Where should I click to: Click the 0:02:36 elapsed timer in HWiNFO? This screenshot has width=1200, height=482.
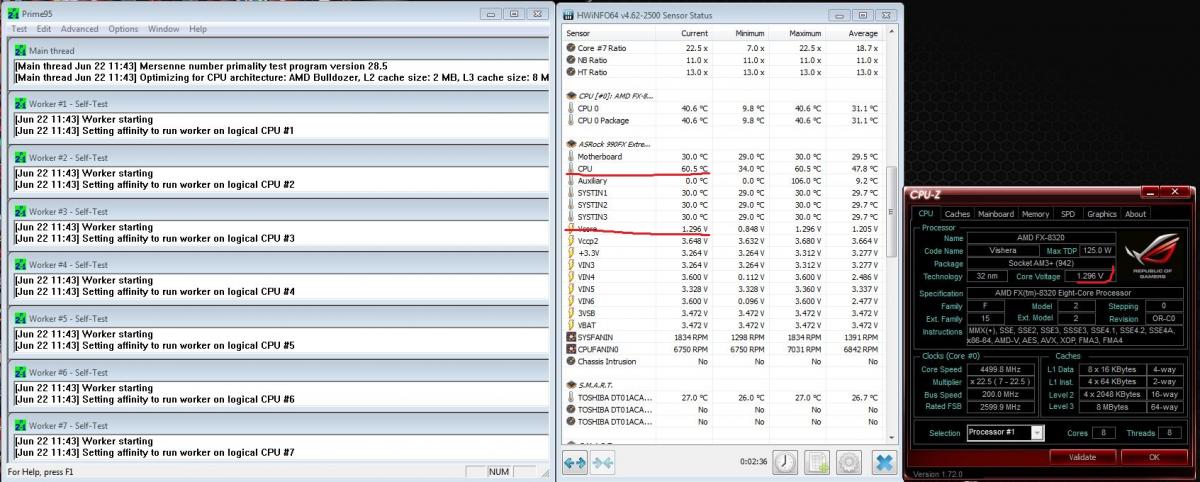pyautogui.click(x=753, y=463)
